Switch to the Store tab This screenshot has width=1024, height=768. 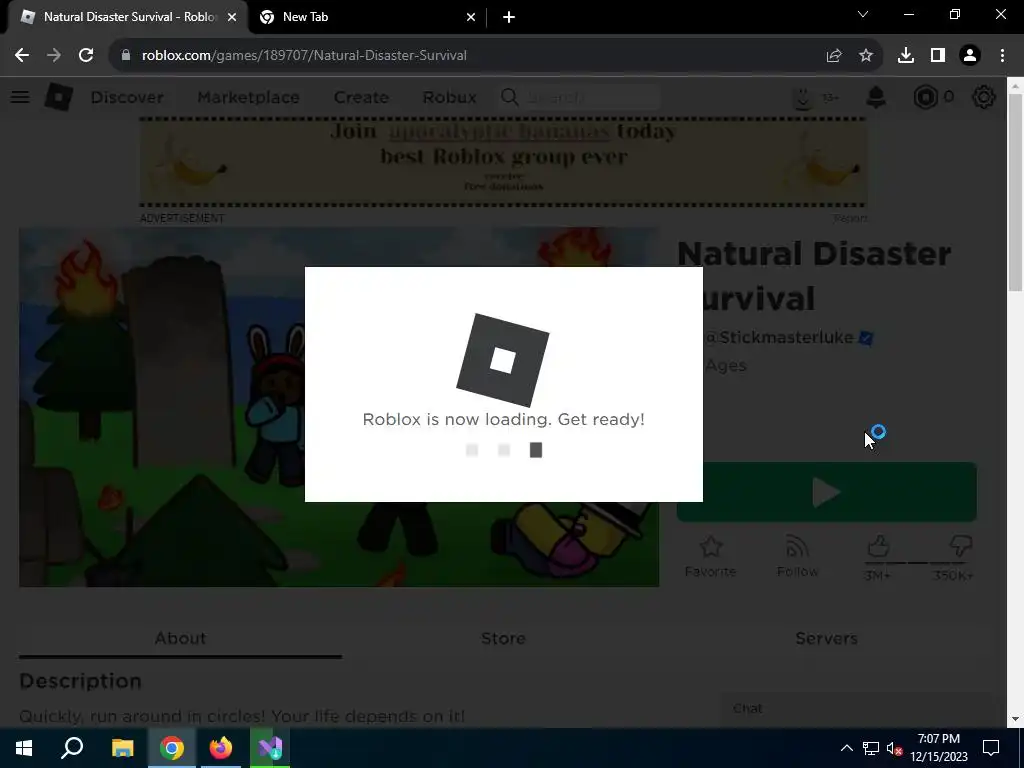point(504,638)
